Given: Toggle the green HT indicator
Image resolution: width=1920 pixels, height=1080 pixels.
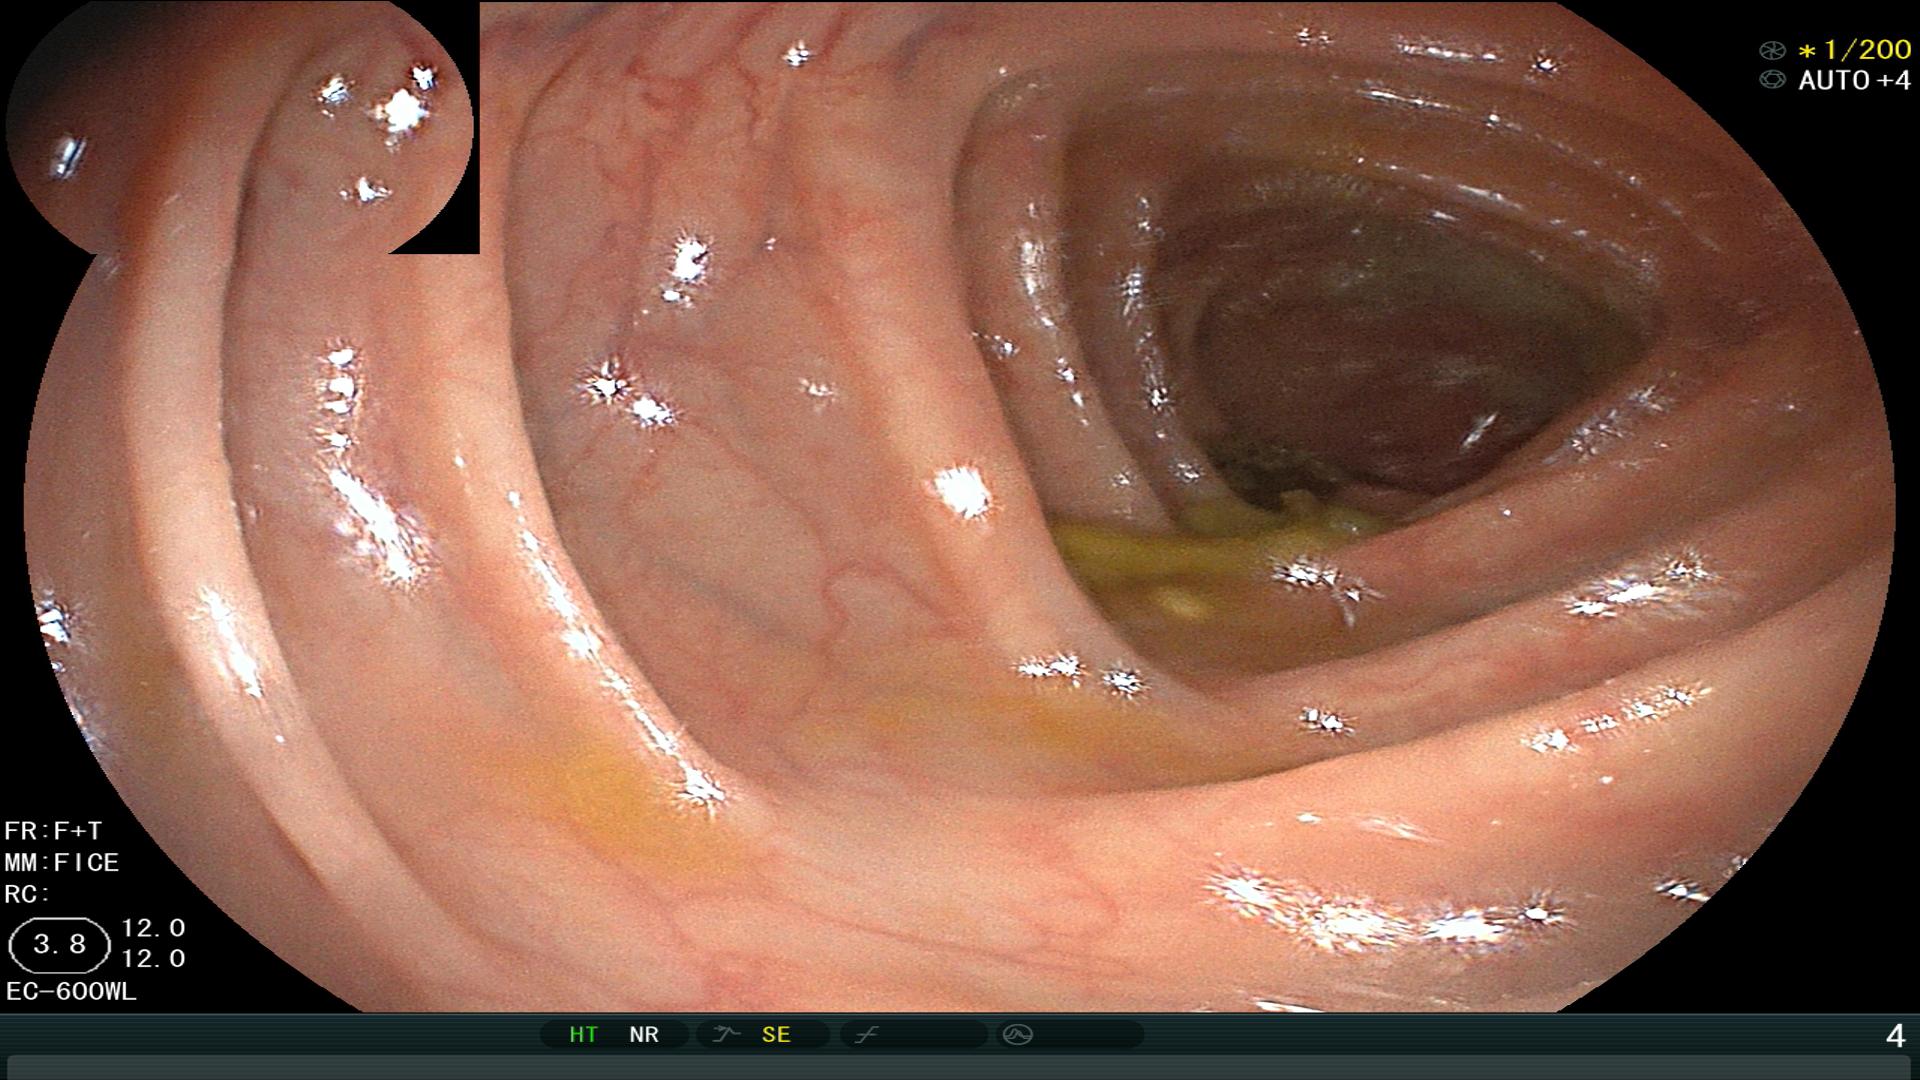Looking at the screenshot, I should point(583,1035).
